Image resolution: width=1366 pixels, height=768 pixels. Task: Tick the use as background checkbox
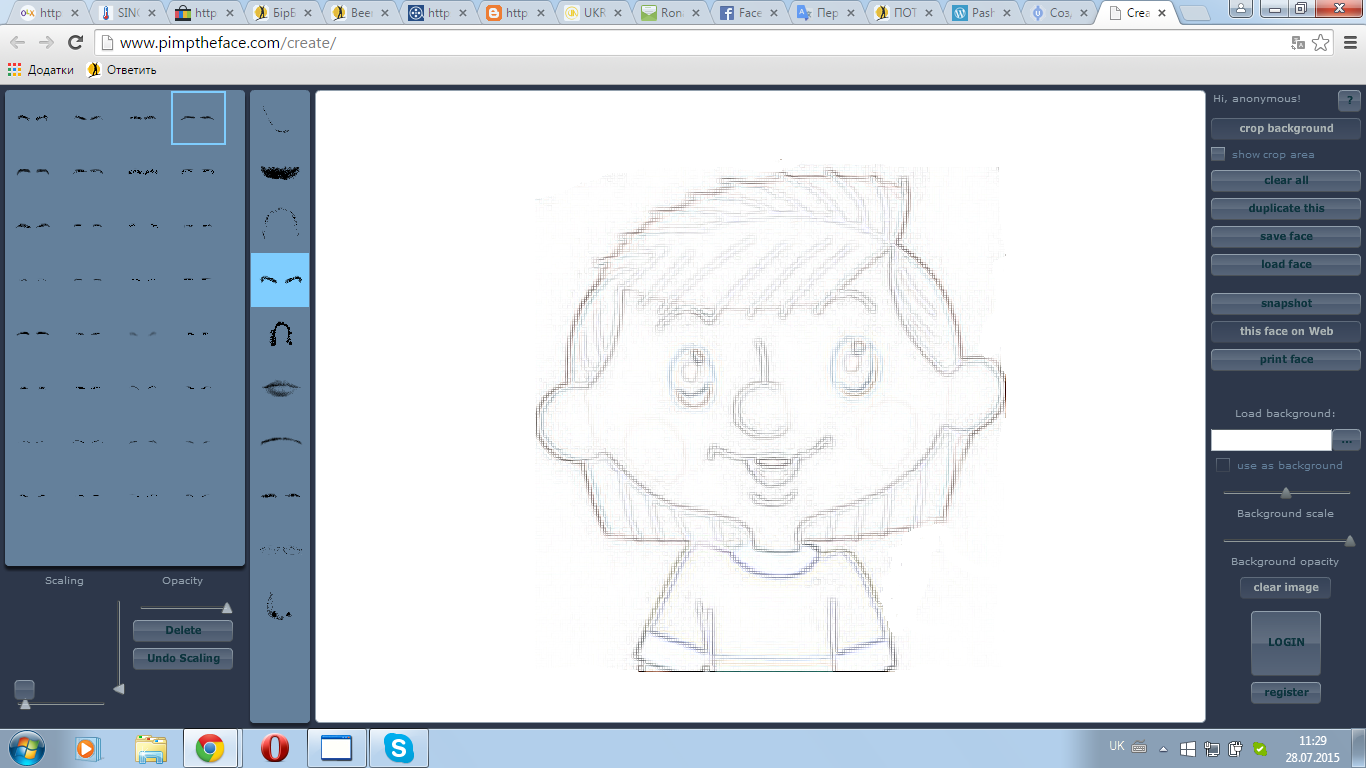[1223, 465]
